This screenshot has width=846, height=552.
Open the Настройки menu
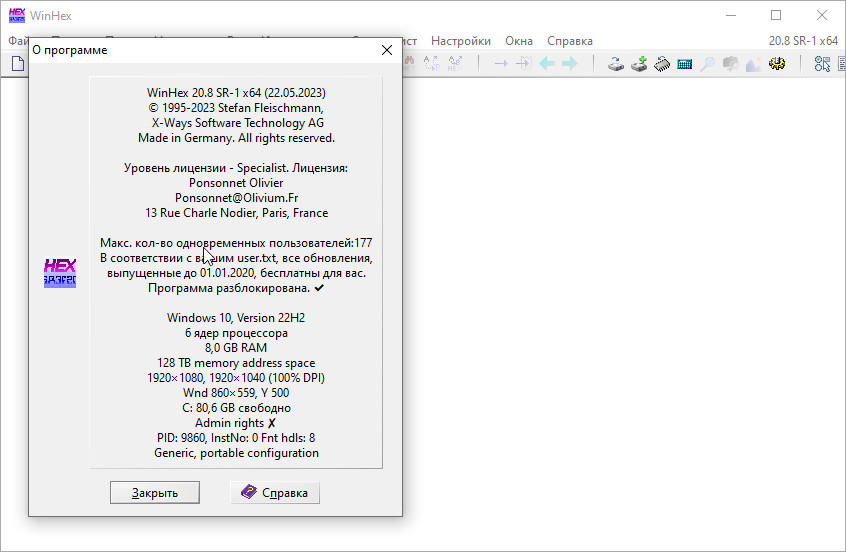(x=461, y=41)
